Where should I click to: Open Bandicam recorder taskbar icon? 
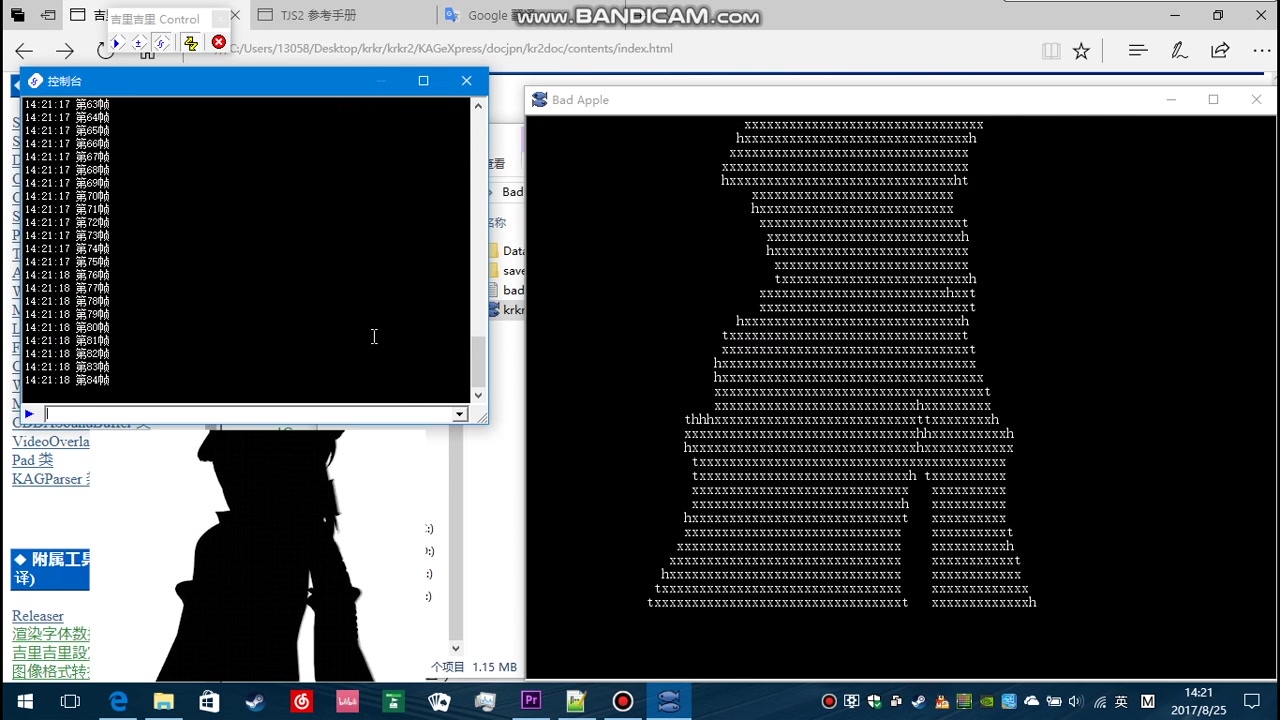623,701
